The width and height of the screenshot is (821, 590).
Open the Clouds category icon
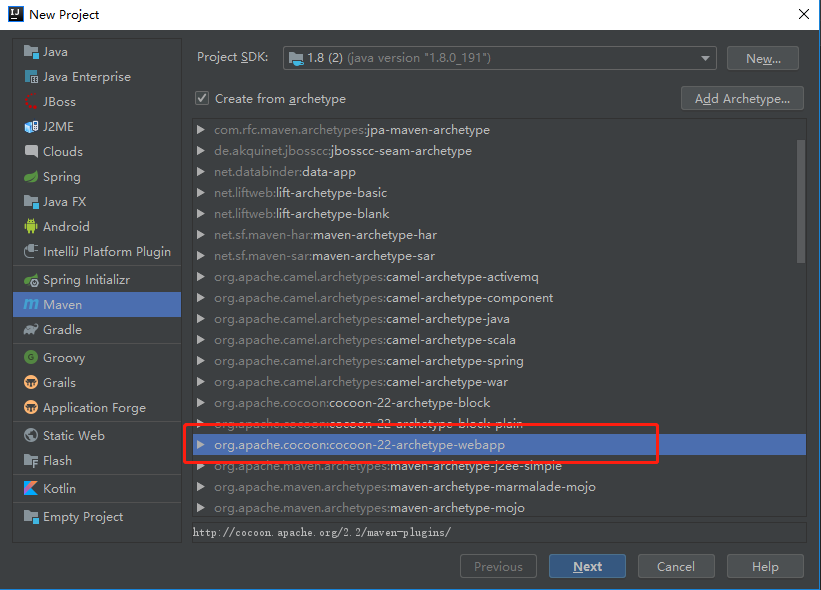click(x=31, y=152)
